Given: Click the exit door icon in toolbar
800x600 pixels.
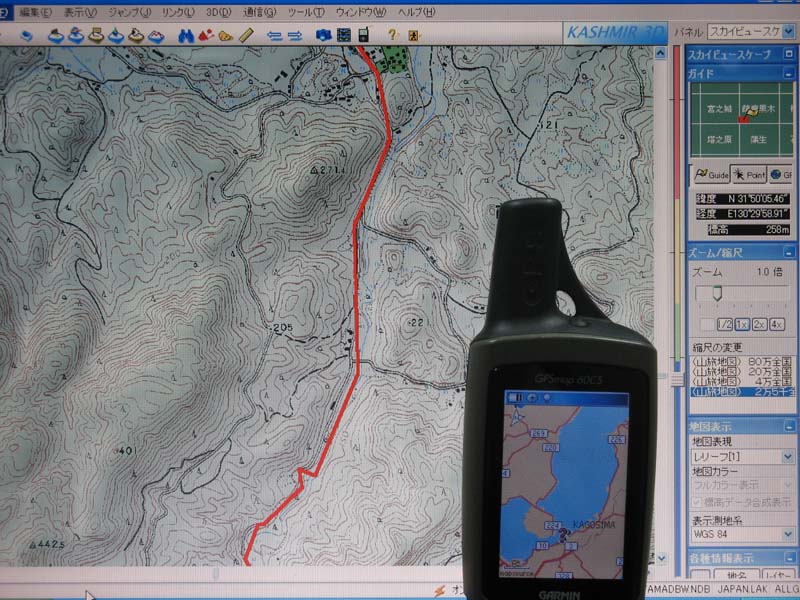Looking at the screenshot, I should [x=414, y=36].
